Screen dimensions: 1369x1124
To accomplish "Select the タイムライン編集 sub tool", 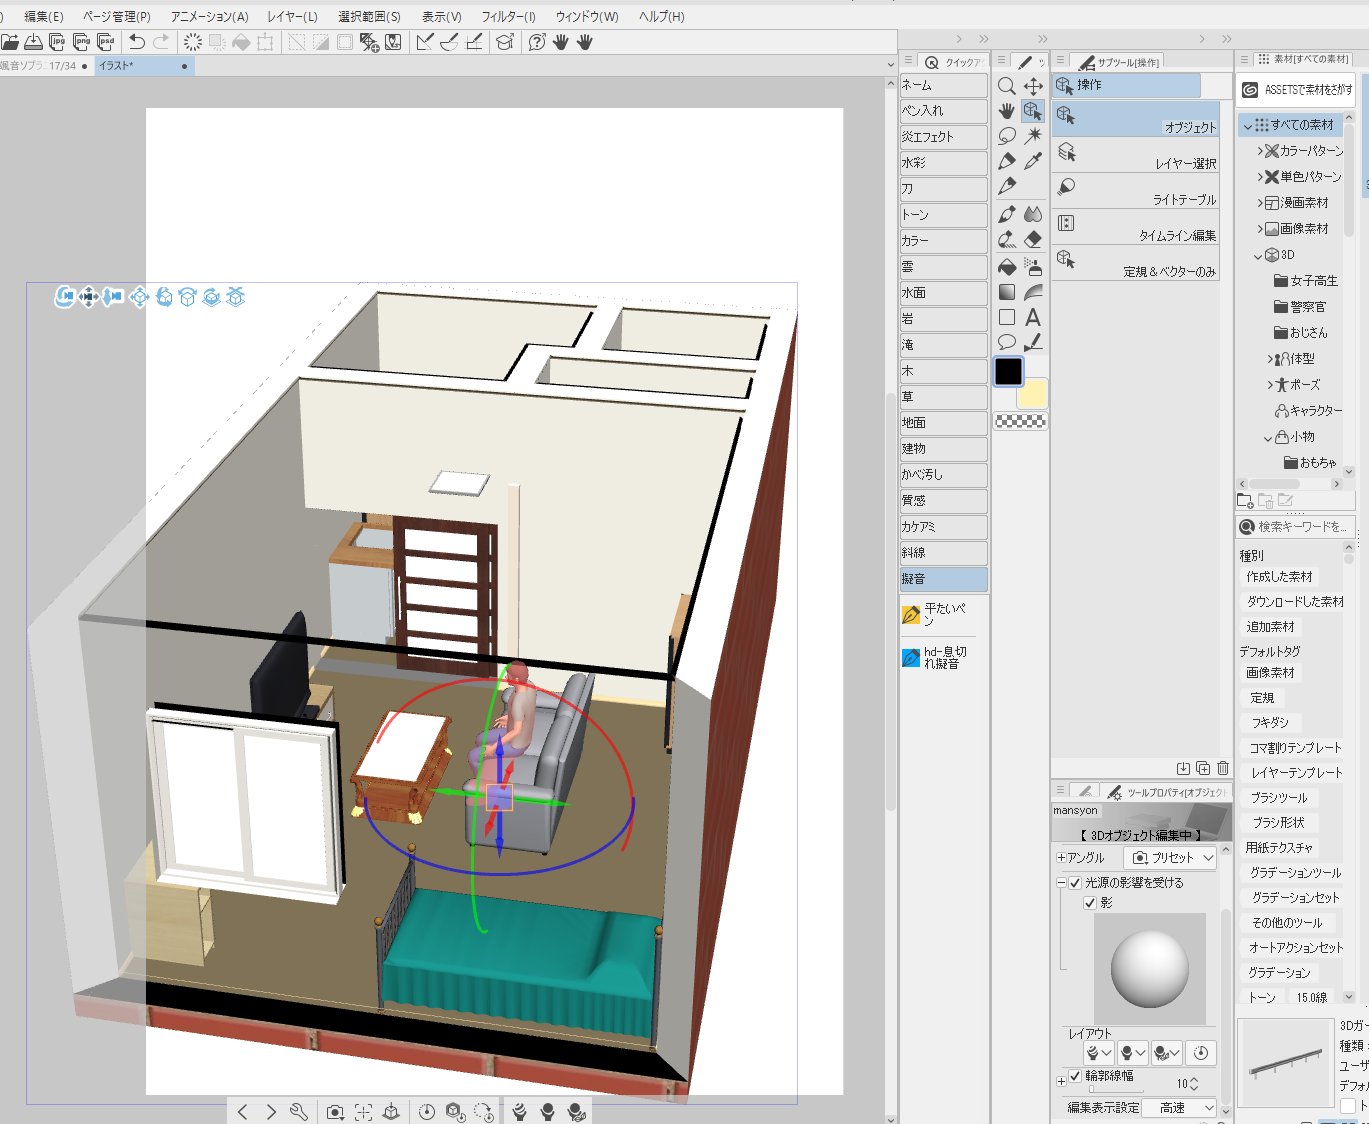I will [x=1135, y=227].
